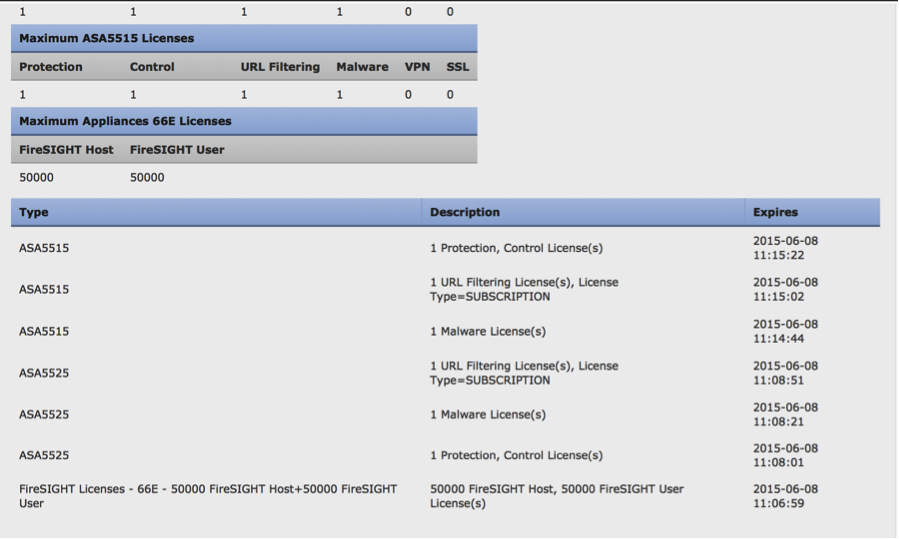
Task: Select the expiry timestamp ending 11:14:44
Action: (785, 331)
